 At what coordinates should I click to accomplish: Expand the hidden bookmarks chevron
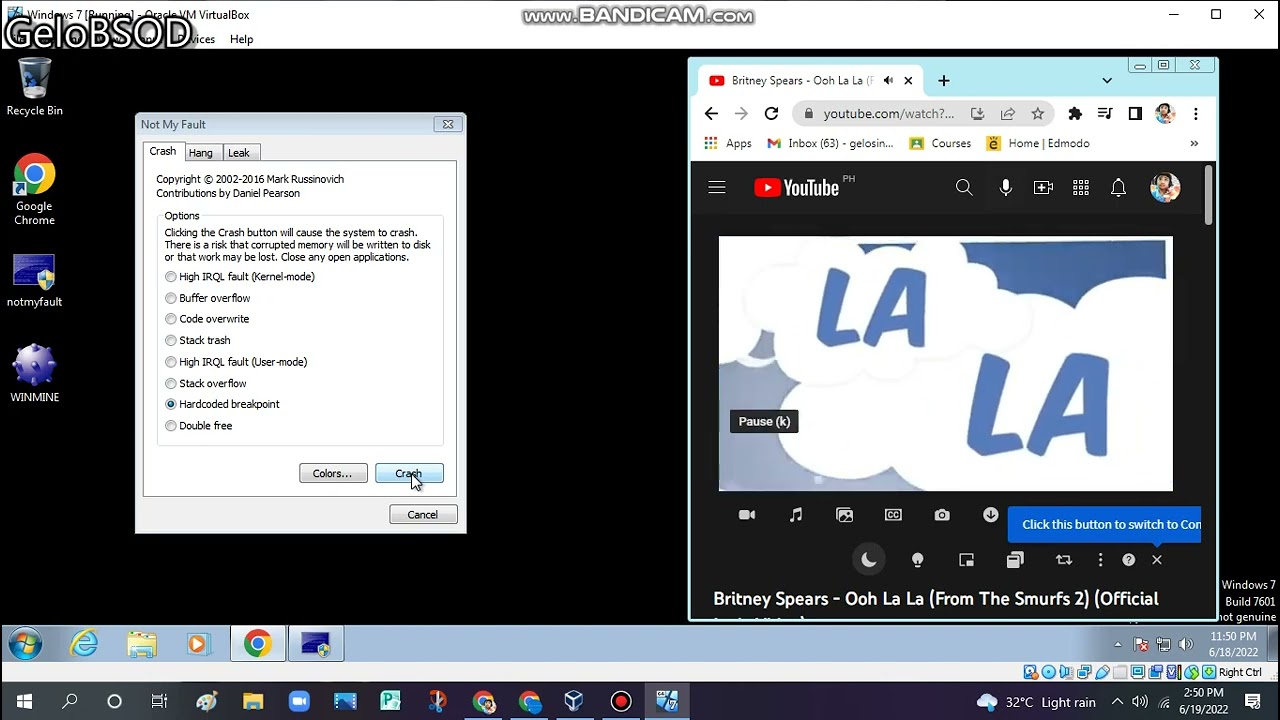(1194, 143)
